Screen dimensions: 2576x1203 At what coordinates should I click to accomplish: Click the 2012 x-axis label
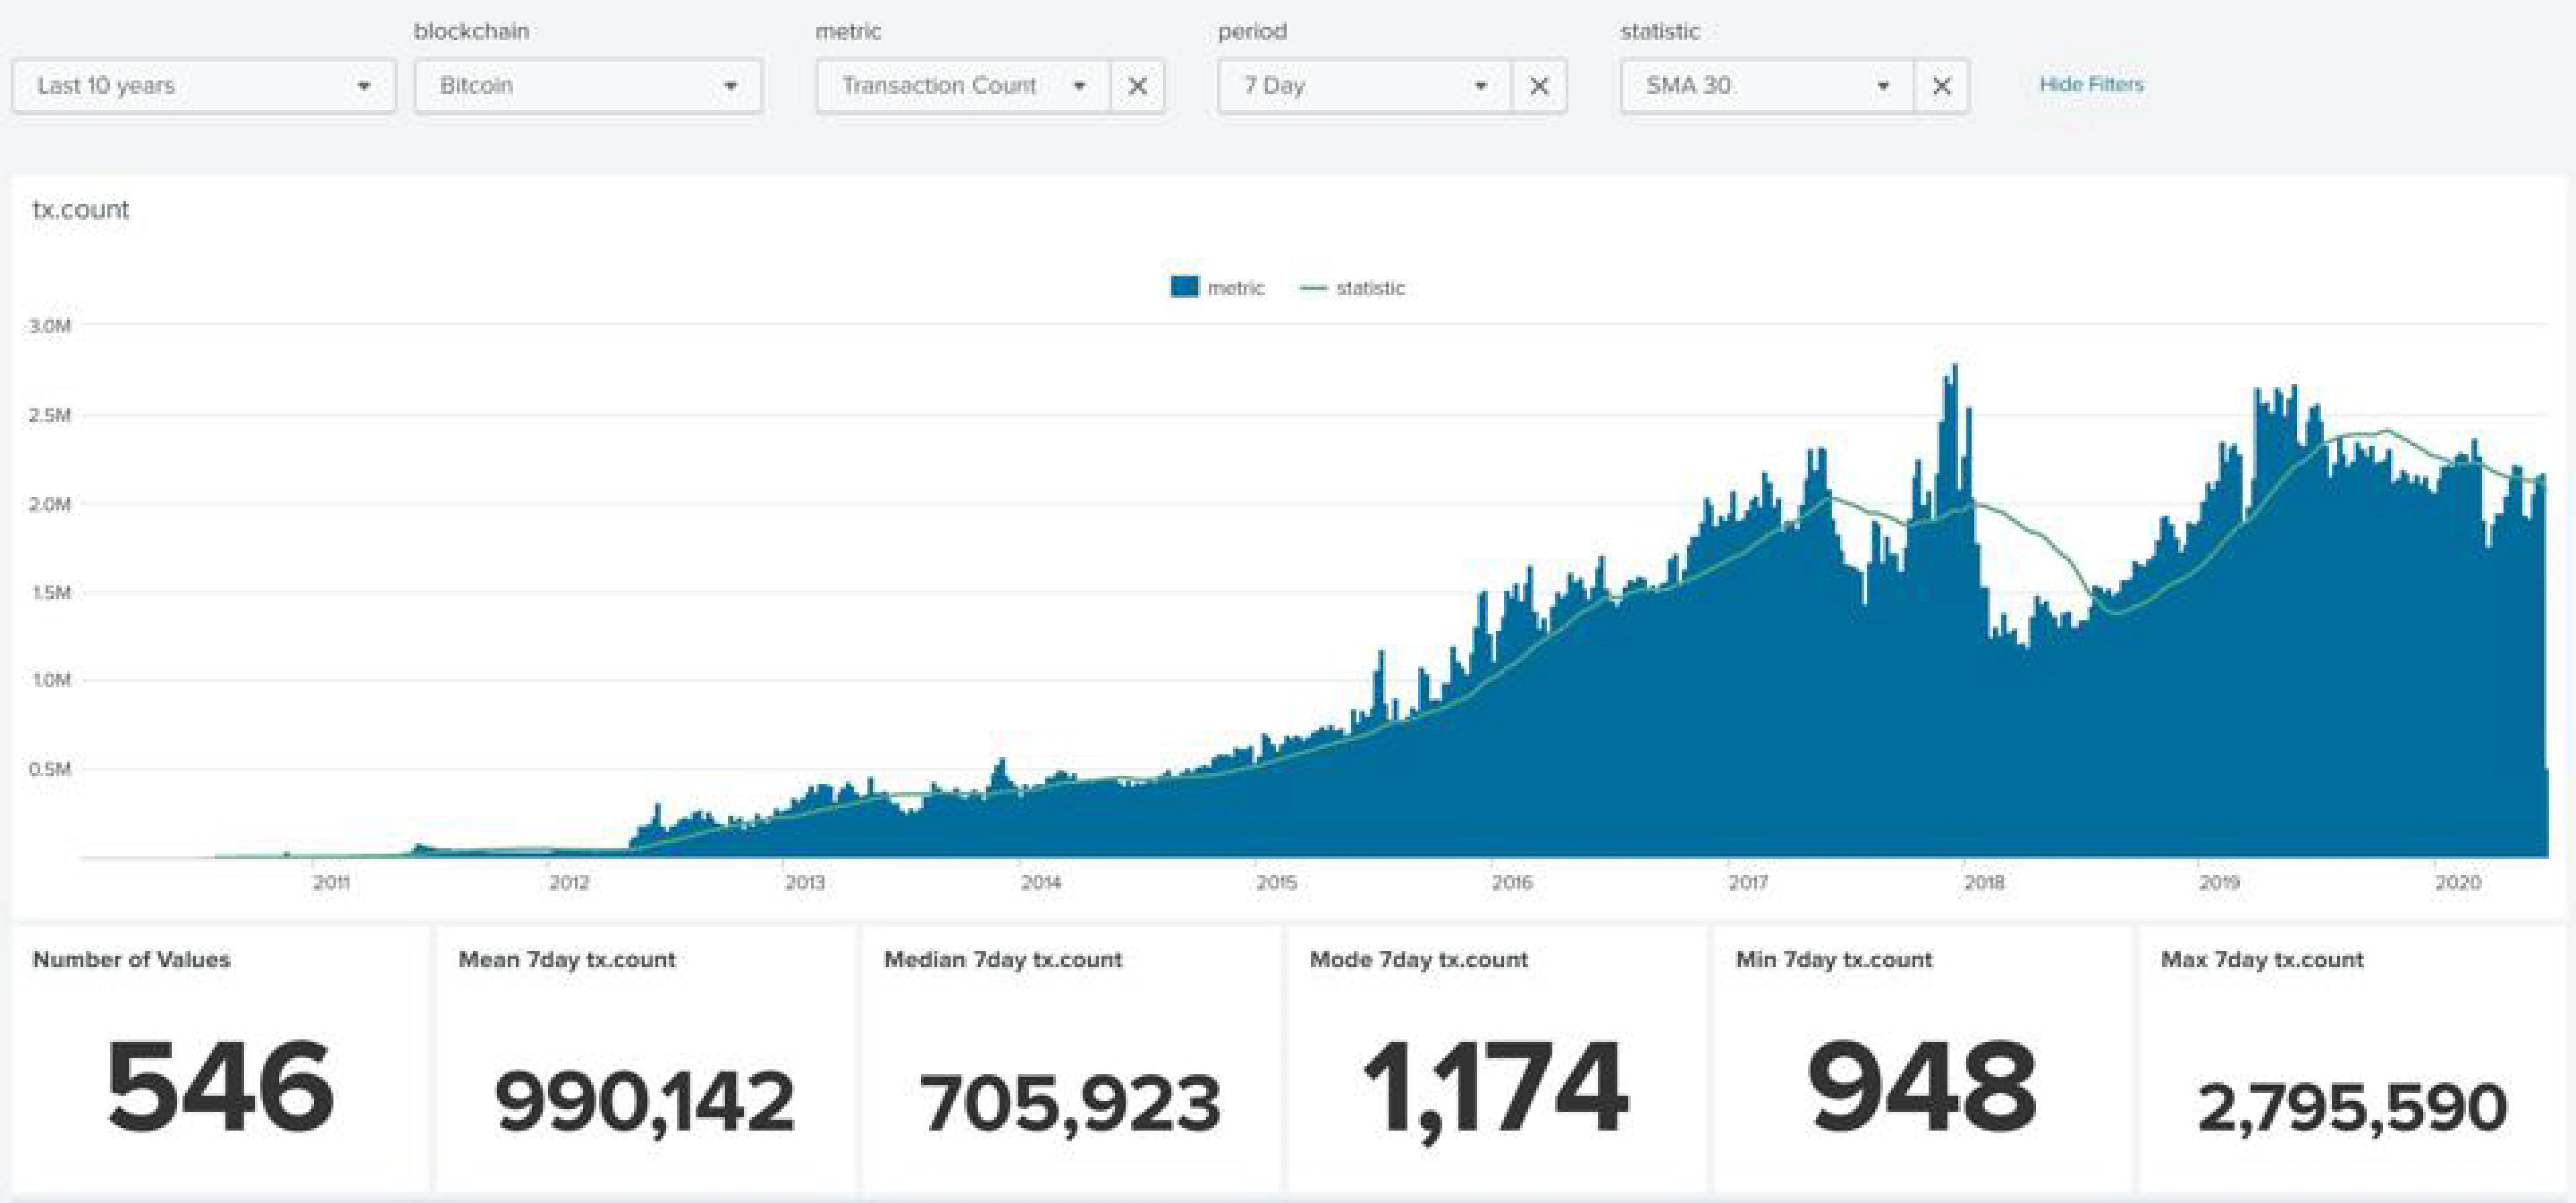pos(569,883)
